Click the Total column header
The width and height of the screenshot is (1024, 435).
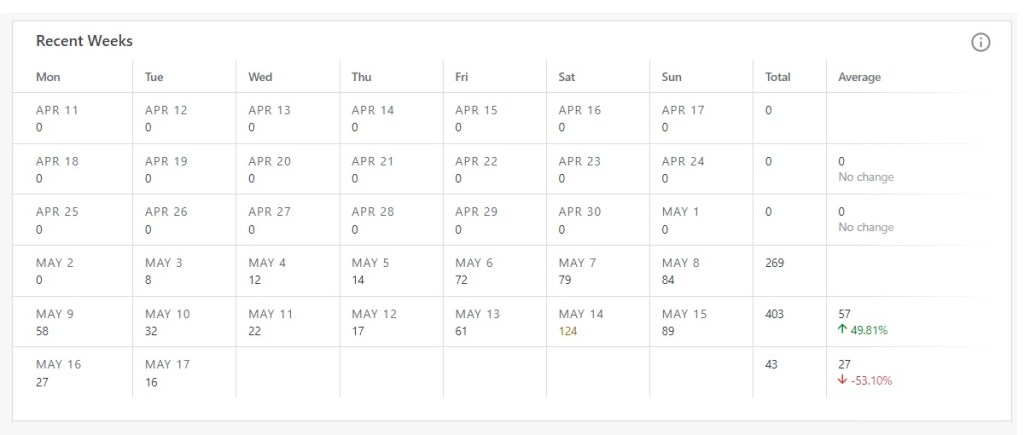[x=777, y=77]
